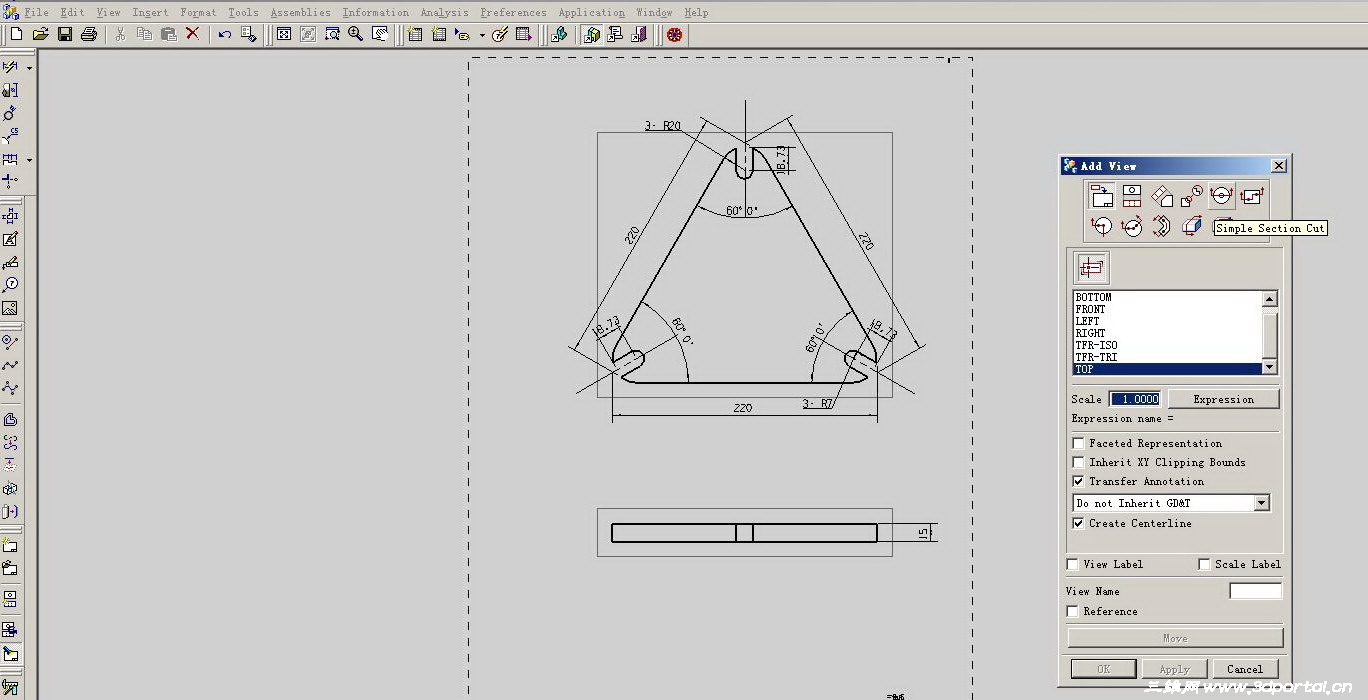Enable Inherit XY Clipping Bounds checkbox
The width and height of the screenshot is (1368, 700).
(1078, 462)
